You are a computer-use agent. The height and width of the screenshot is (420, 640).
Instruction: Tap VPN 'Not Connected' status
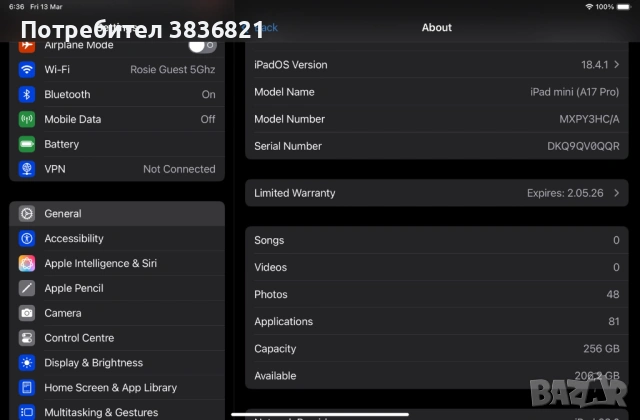pos(179,169)
